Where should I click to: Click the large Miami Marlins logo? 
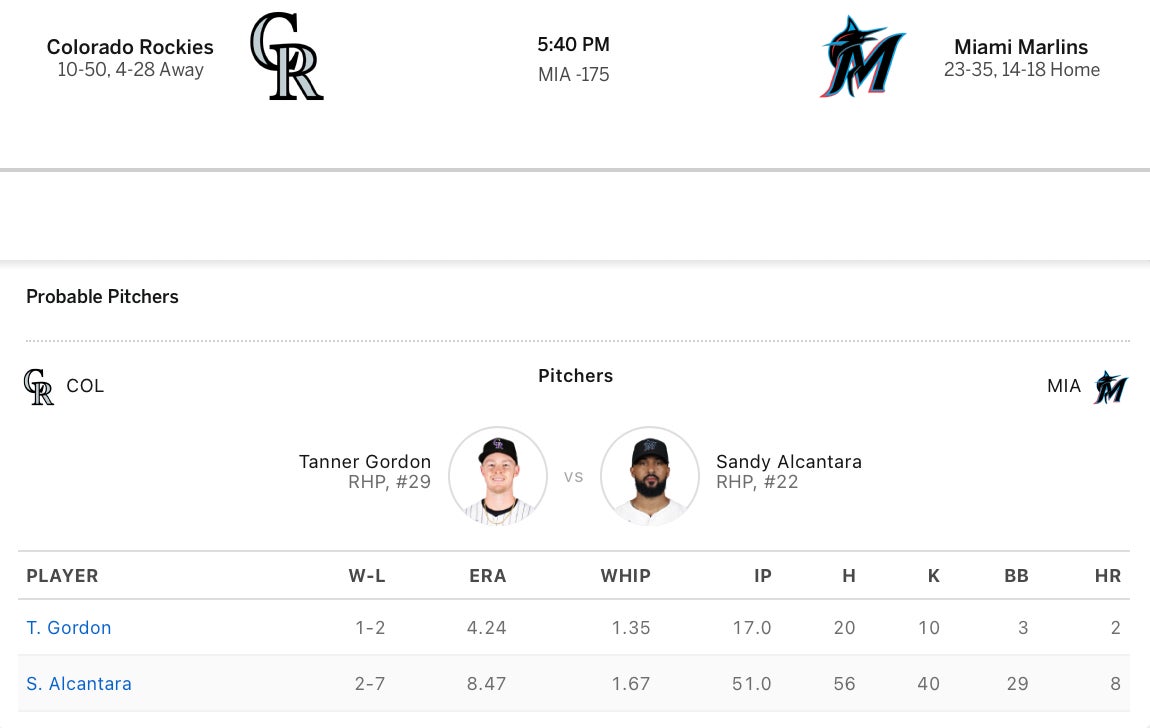point(862,57)
